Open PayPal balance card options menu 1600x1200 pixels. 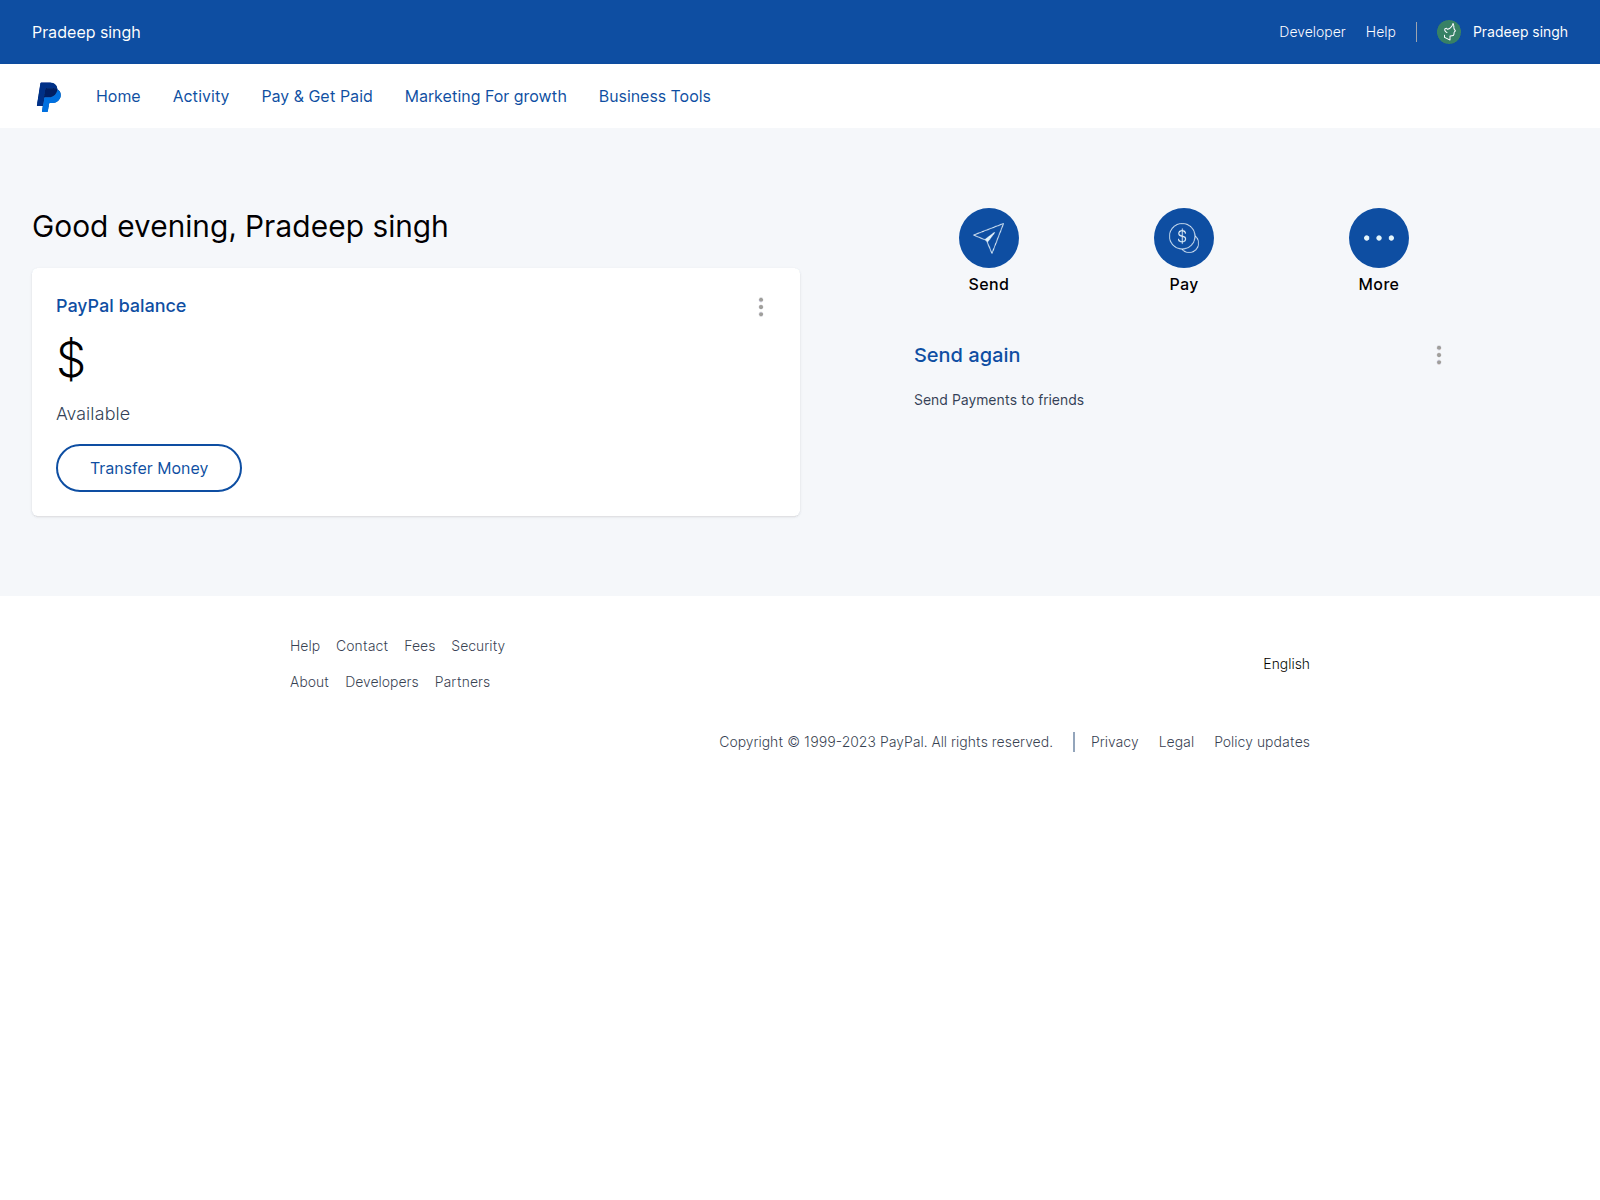pos(761,307)
